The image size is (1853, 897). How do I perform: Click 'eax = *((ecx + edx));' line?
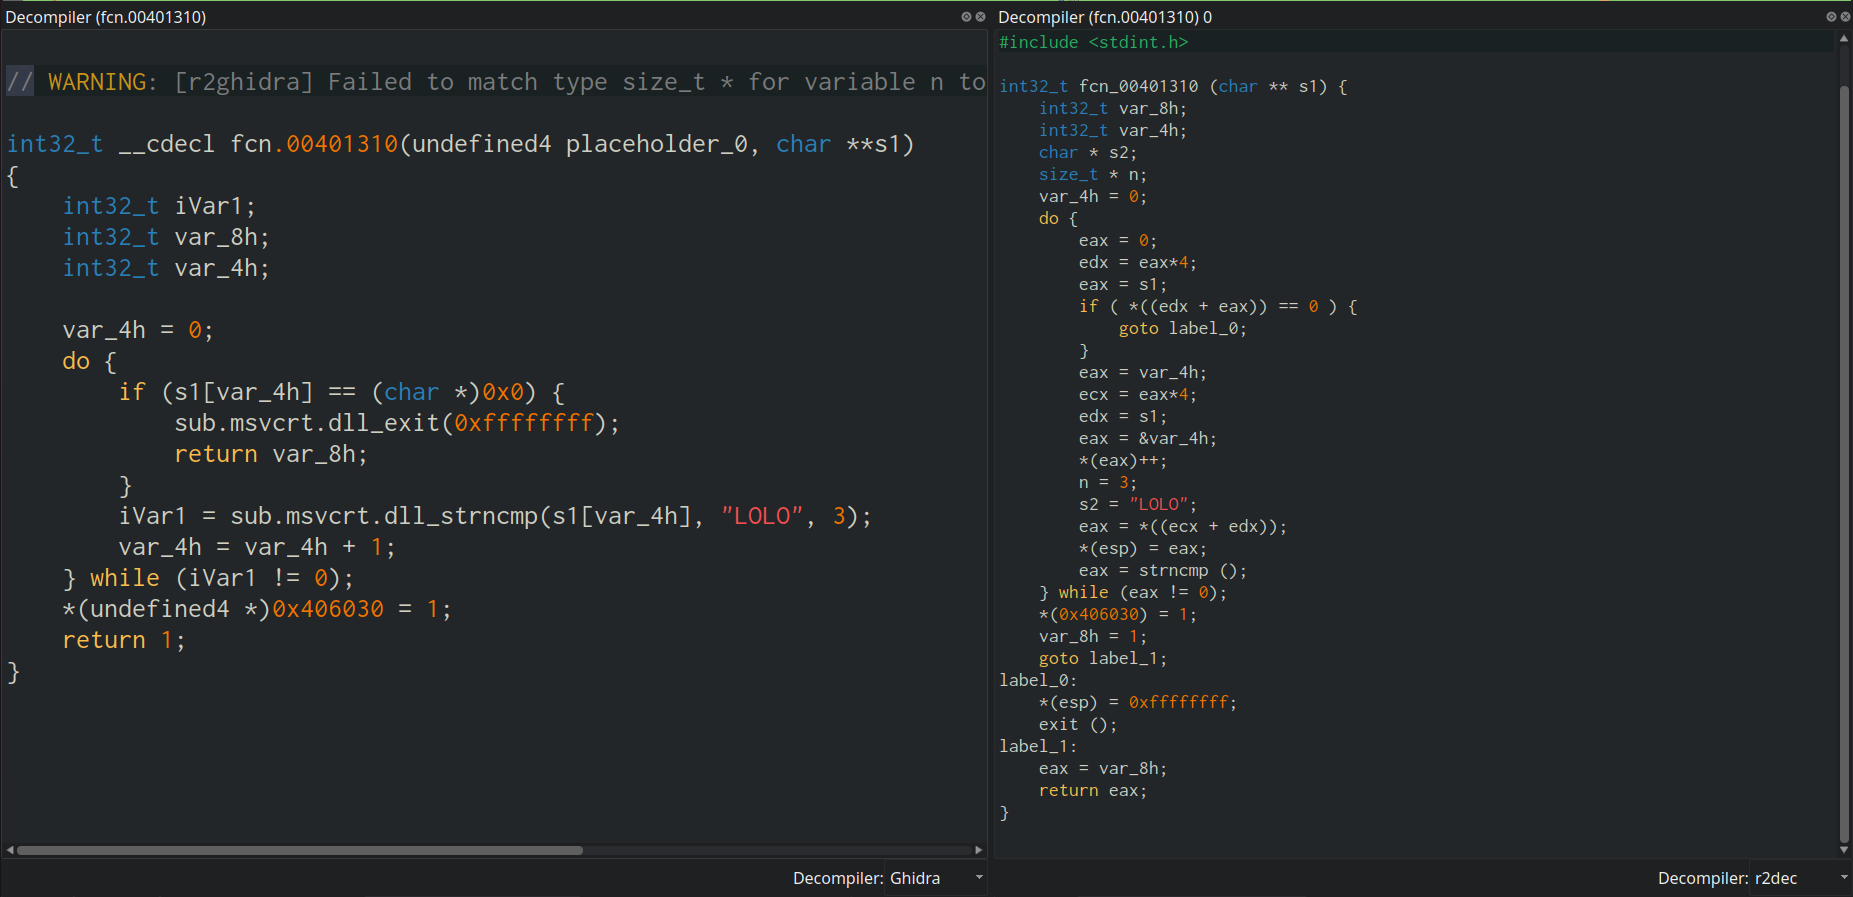click(x=1183, y=526)
